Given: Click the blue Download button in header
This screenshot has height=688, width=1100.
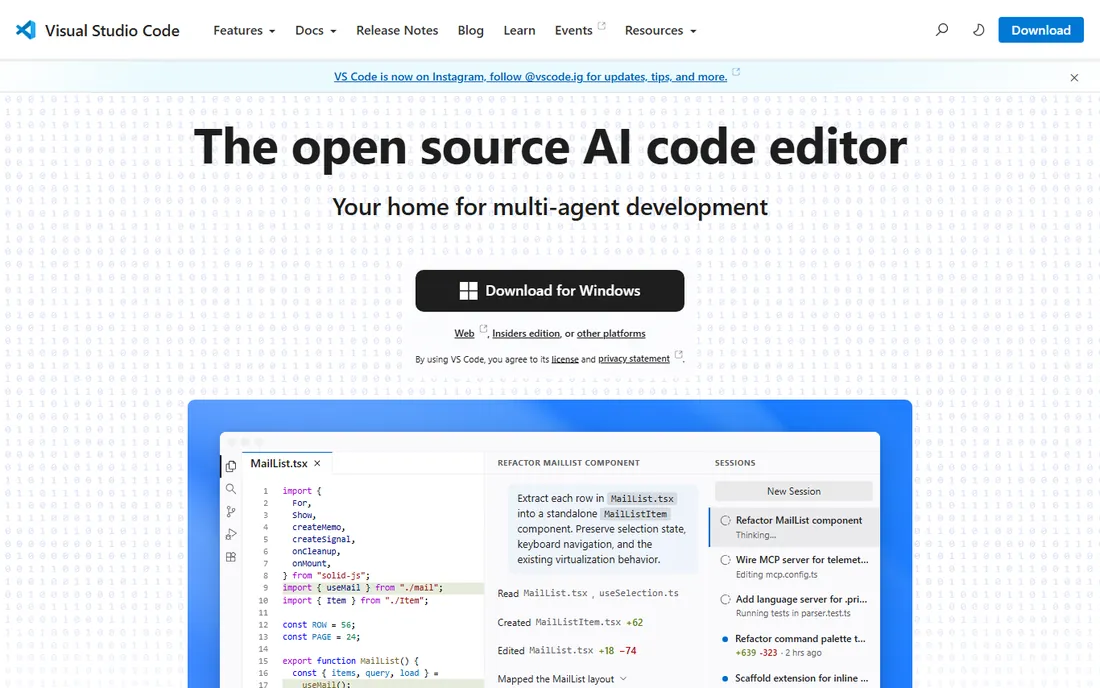Looking at the screenshot, I should [x=1040, y=30].
